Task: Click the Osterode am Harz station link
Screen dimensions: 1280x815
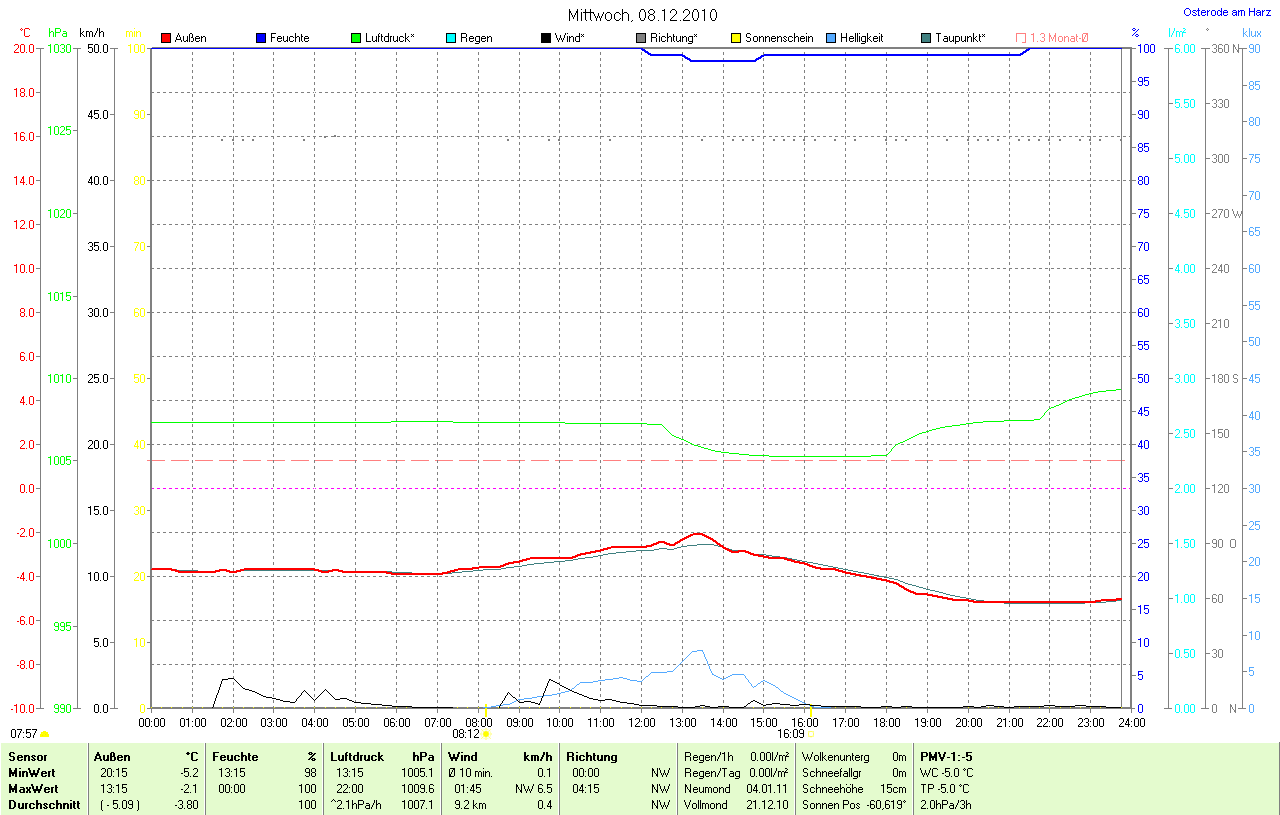Action: point(1226,12)
